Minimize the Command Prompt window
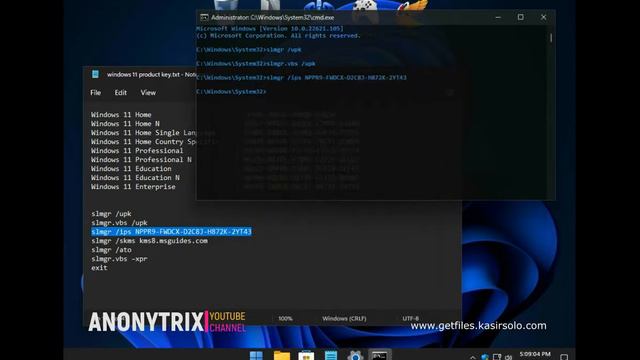Image resolution: width=640 pixels, height=360 pixels. (498, 17)
